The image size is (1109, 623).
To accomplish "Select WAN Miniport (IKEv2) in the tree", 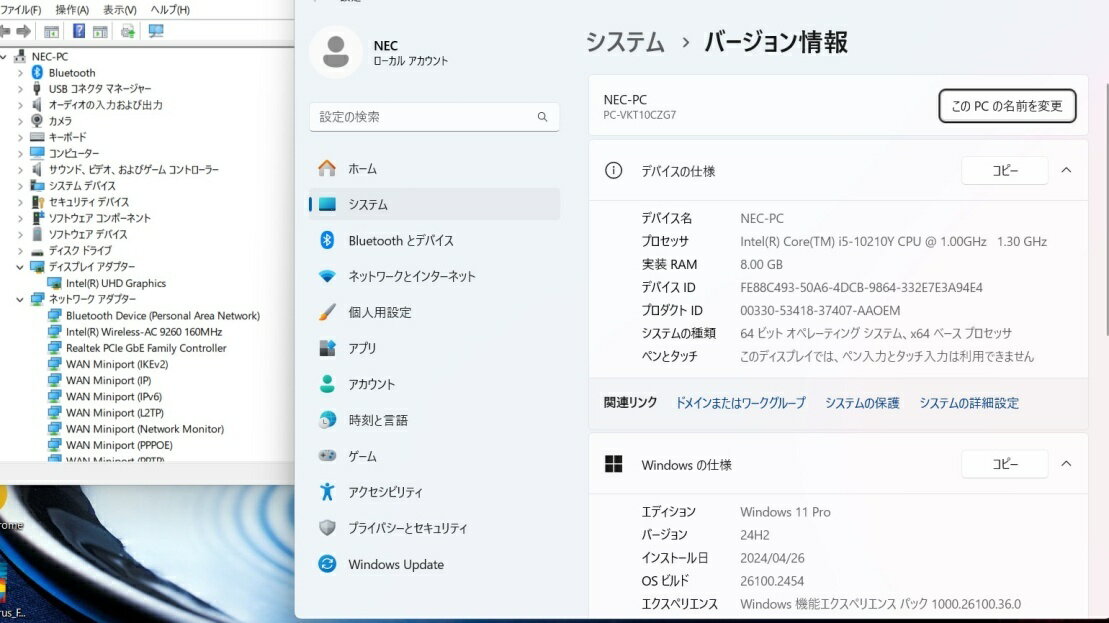I will click(x=117, y=364).
